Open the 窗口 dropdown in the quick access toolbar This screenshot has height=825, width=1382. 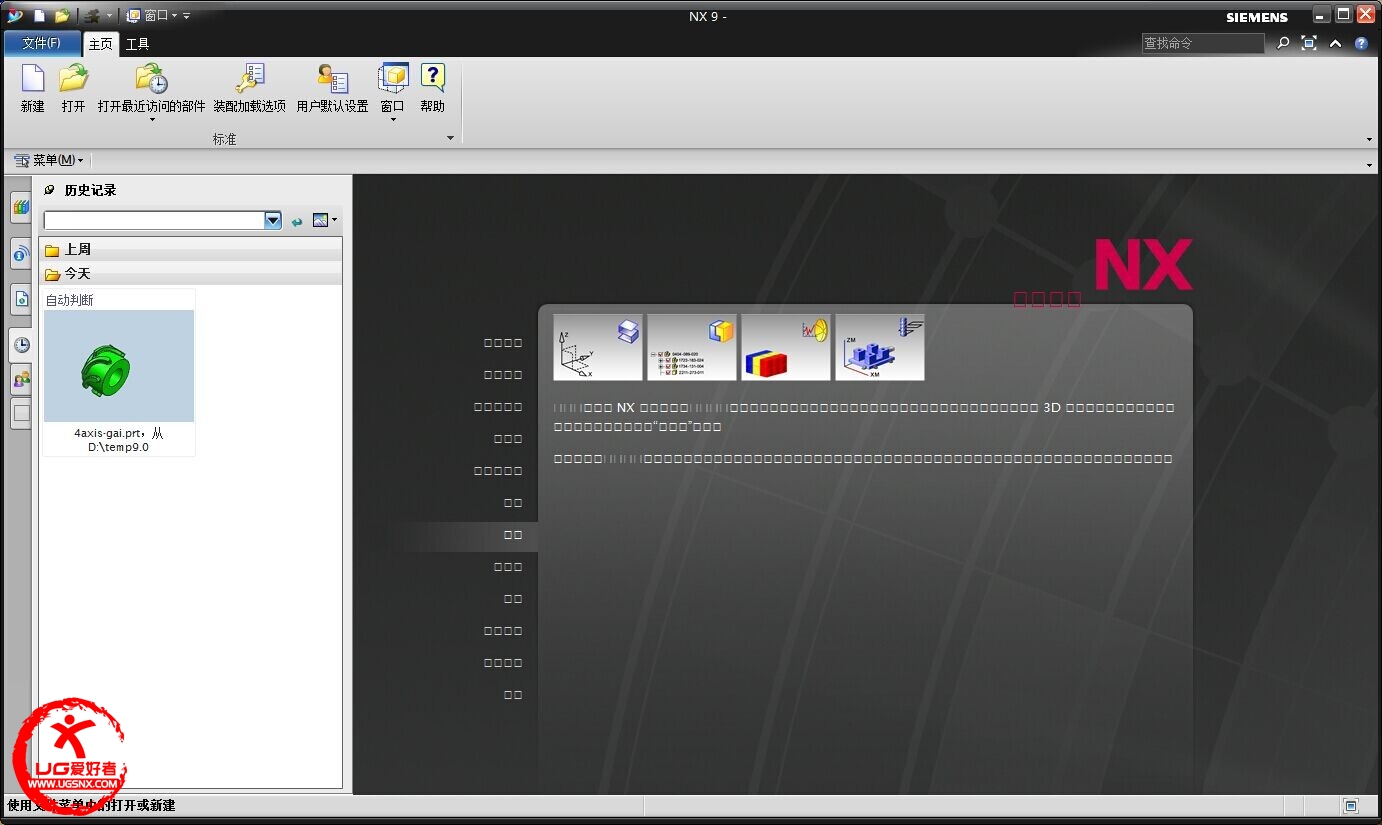coord(152,15)
